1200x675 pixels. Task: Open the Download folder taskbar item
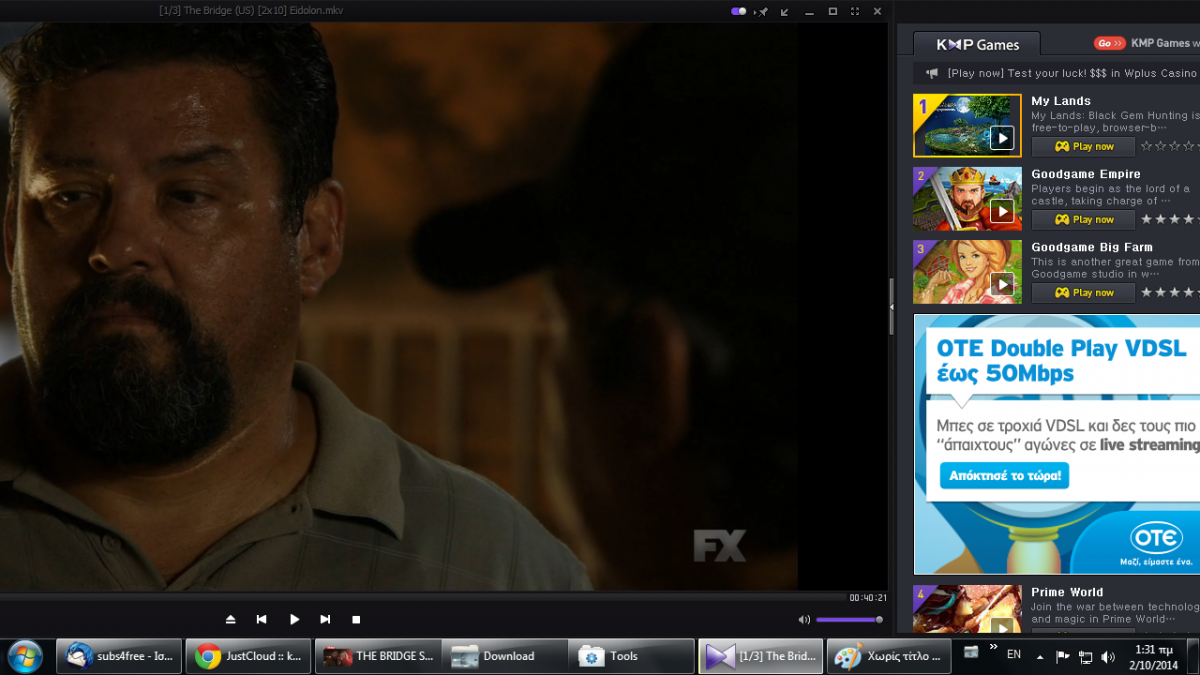pyautogui.click(x=505, y=656)
